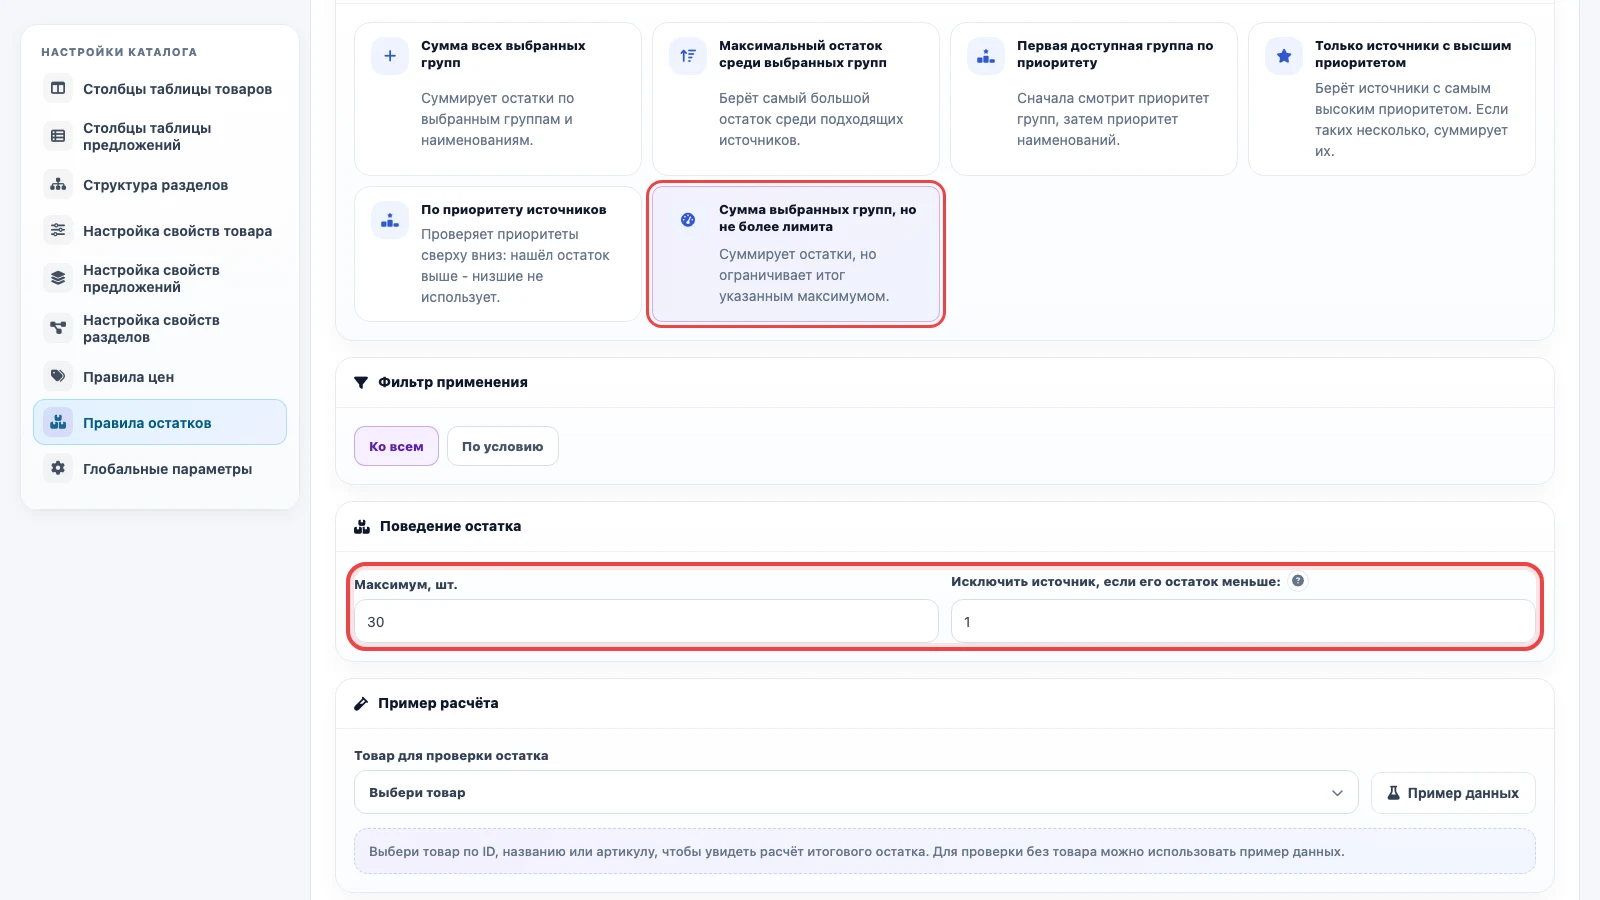Click the pen icon near Пример расчёта
This screenshot has height=900, width=1600.
(x=361, y=704)
